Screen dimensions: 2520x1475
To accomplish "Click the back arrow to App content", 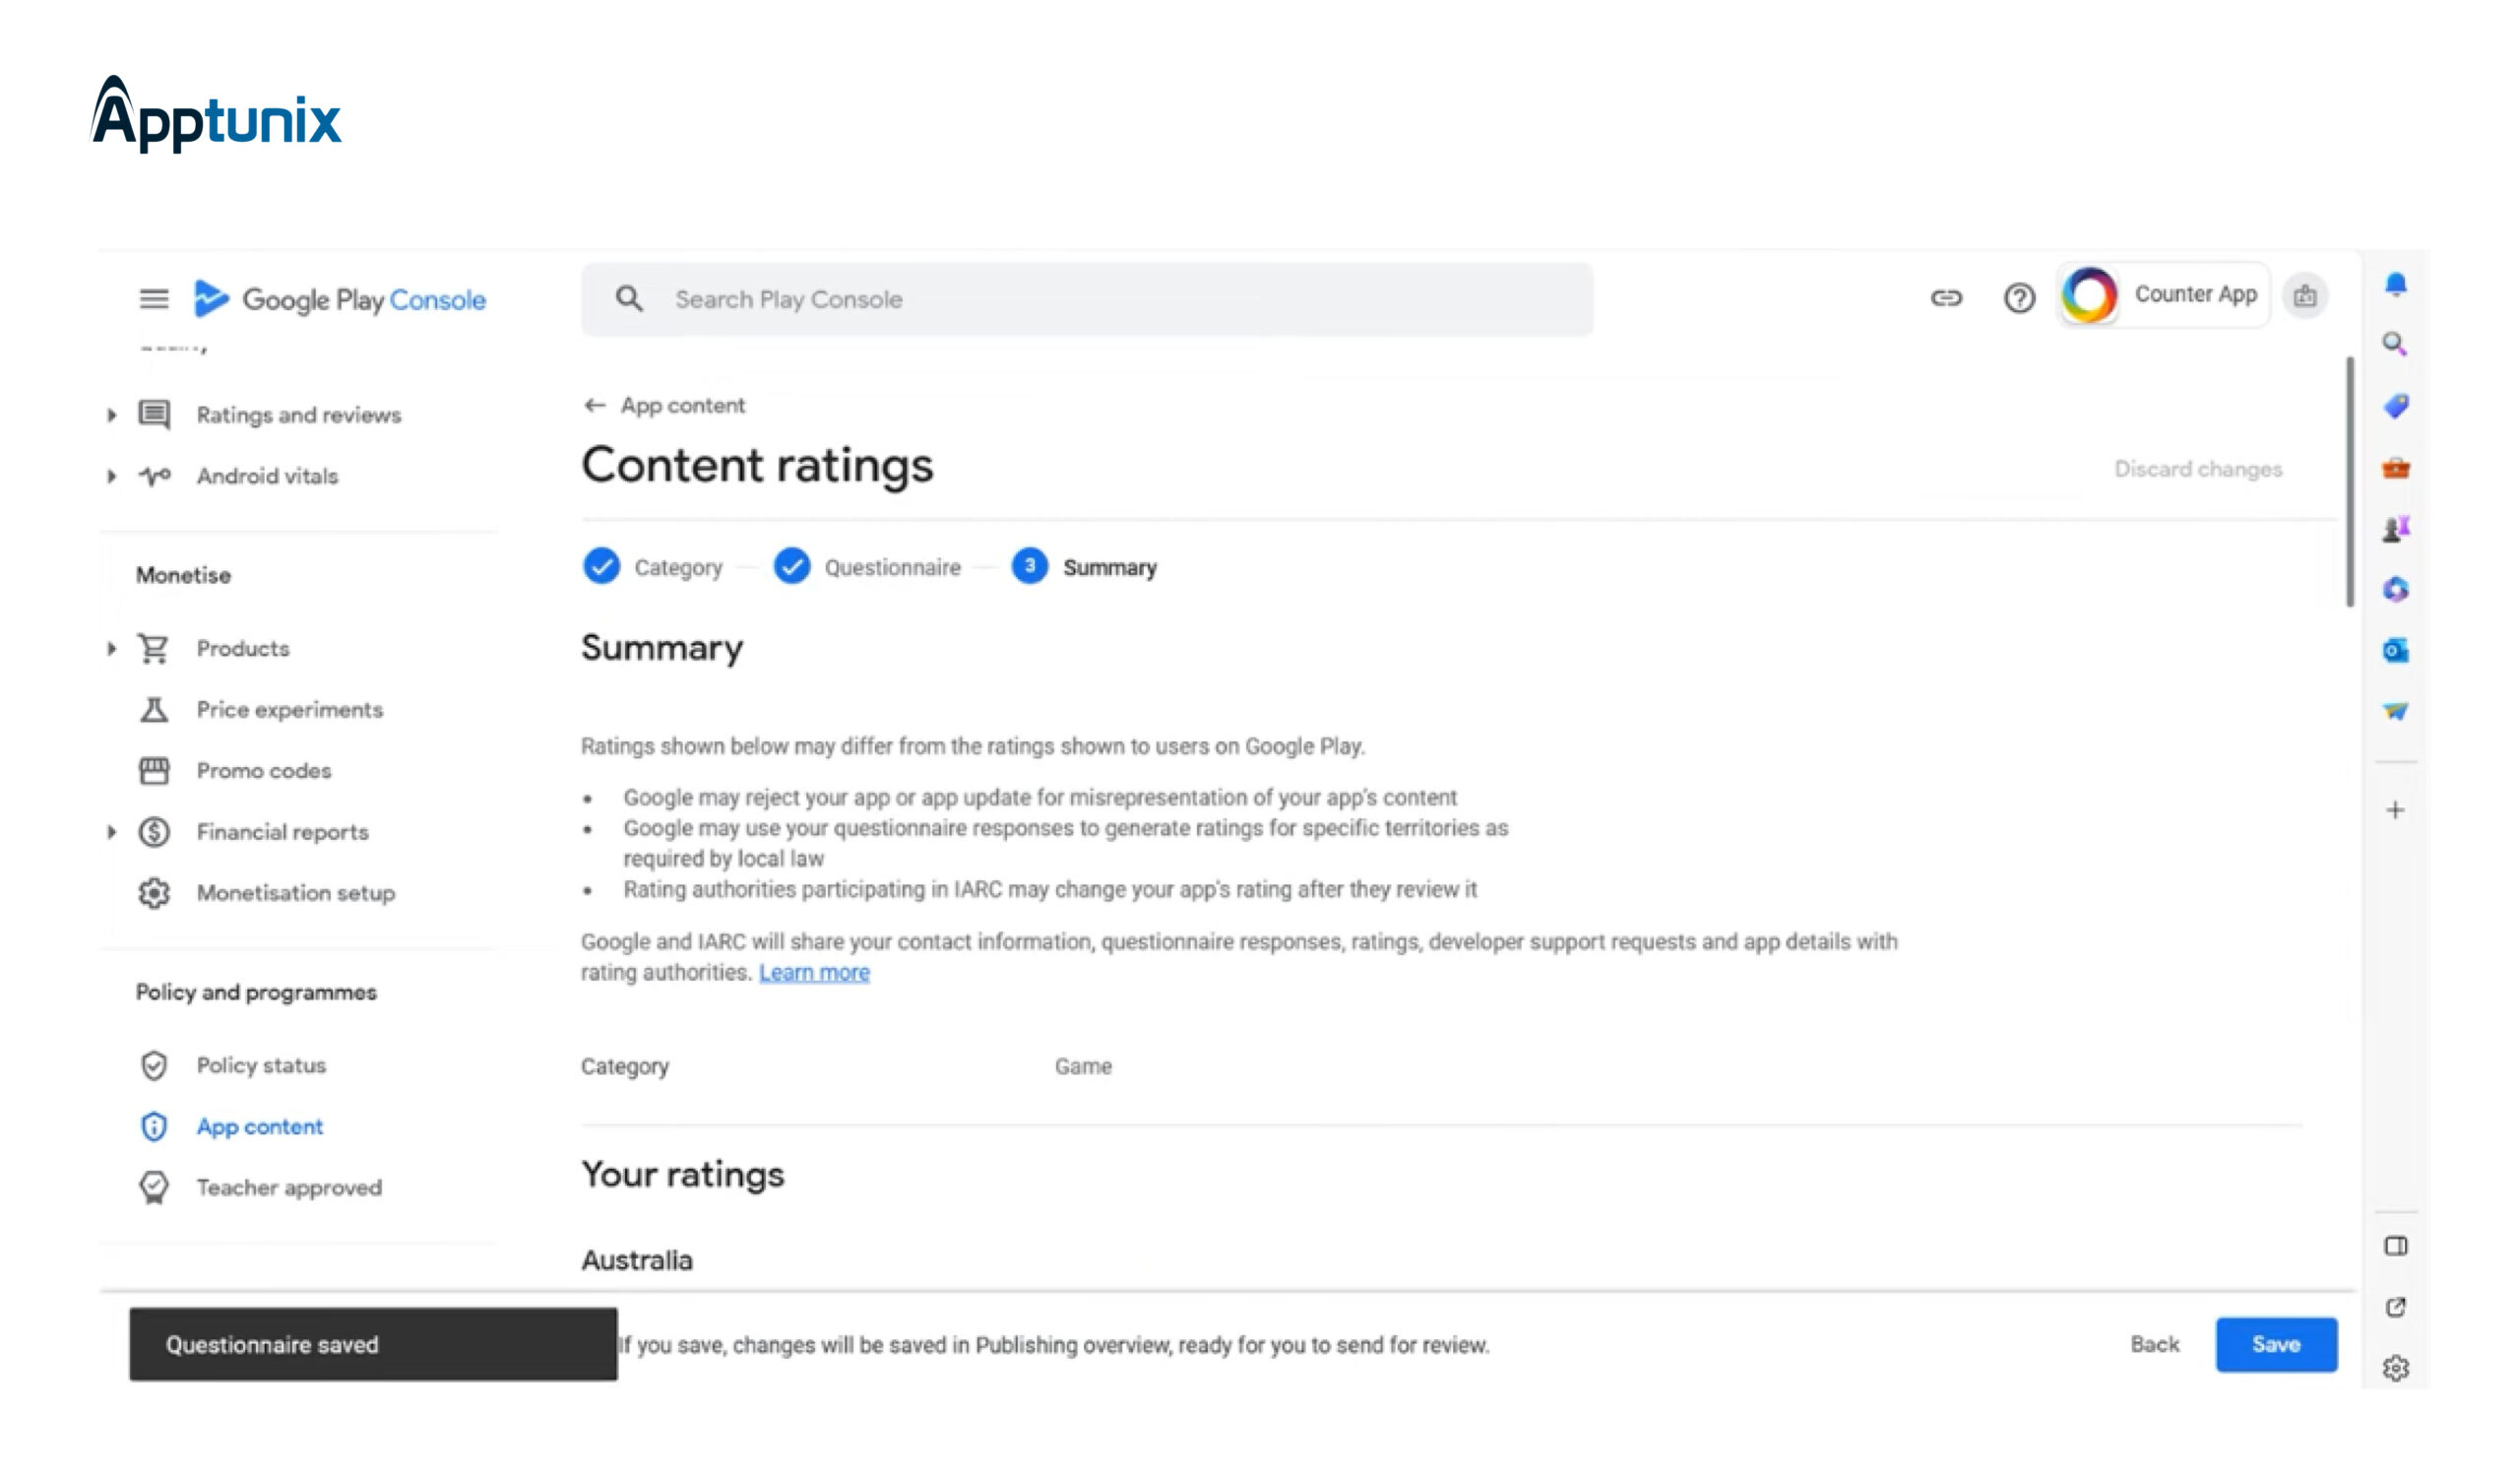I will [x=595, y=405].
